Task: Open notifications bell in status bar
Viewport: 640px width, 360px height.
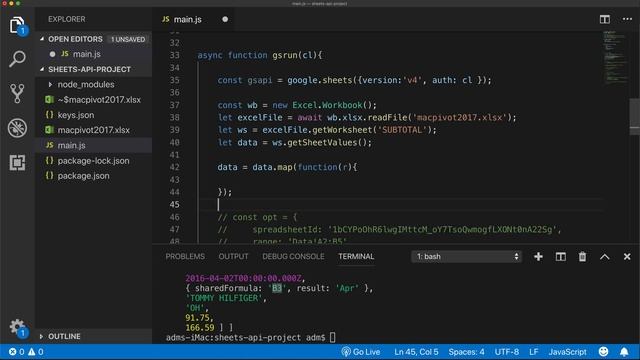Action: coord(624,352)
